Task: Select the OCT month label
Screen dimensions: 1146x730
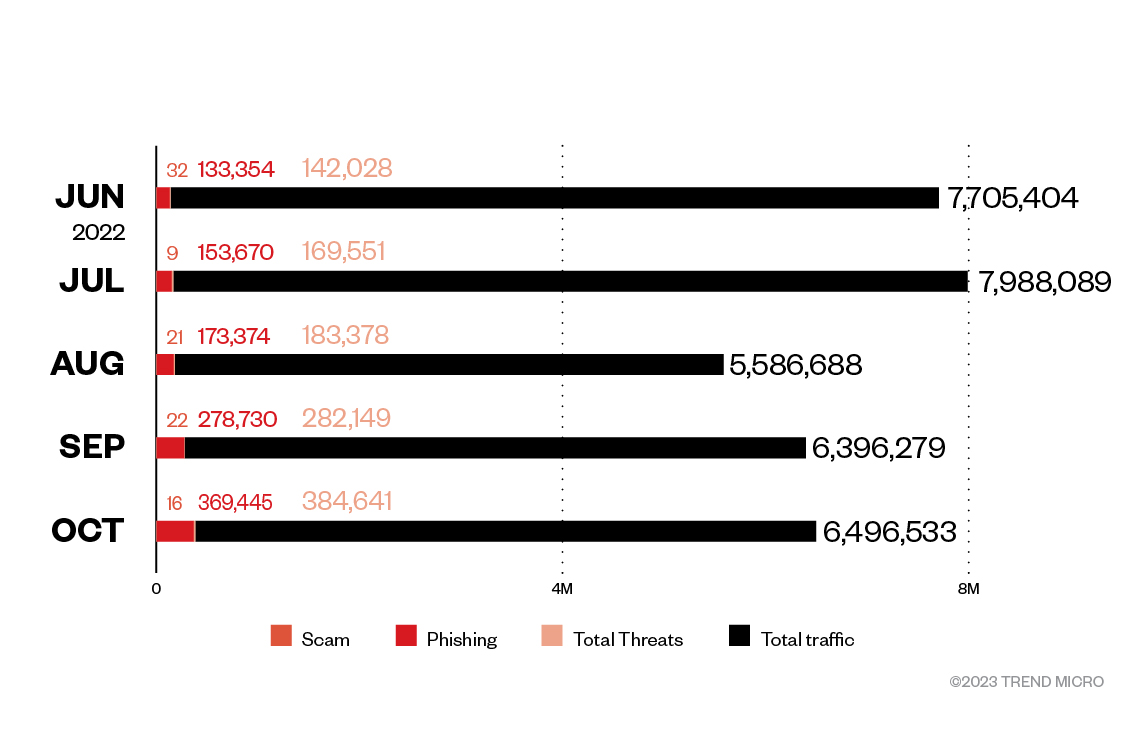Action: [88, 530]
